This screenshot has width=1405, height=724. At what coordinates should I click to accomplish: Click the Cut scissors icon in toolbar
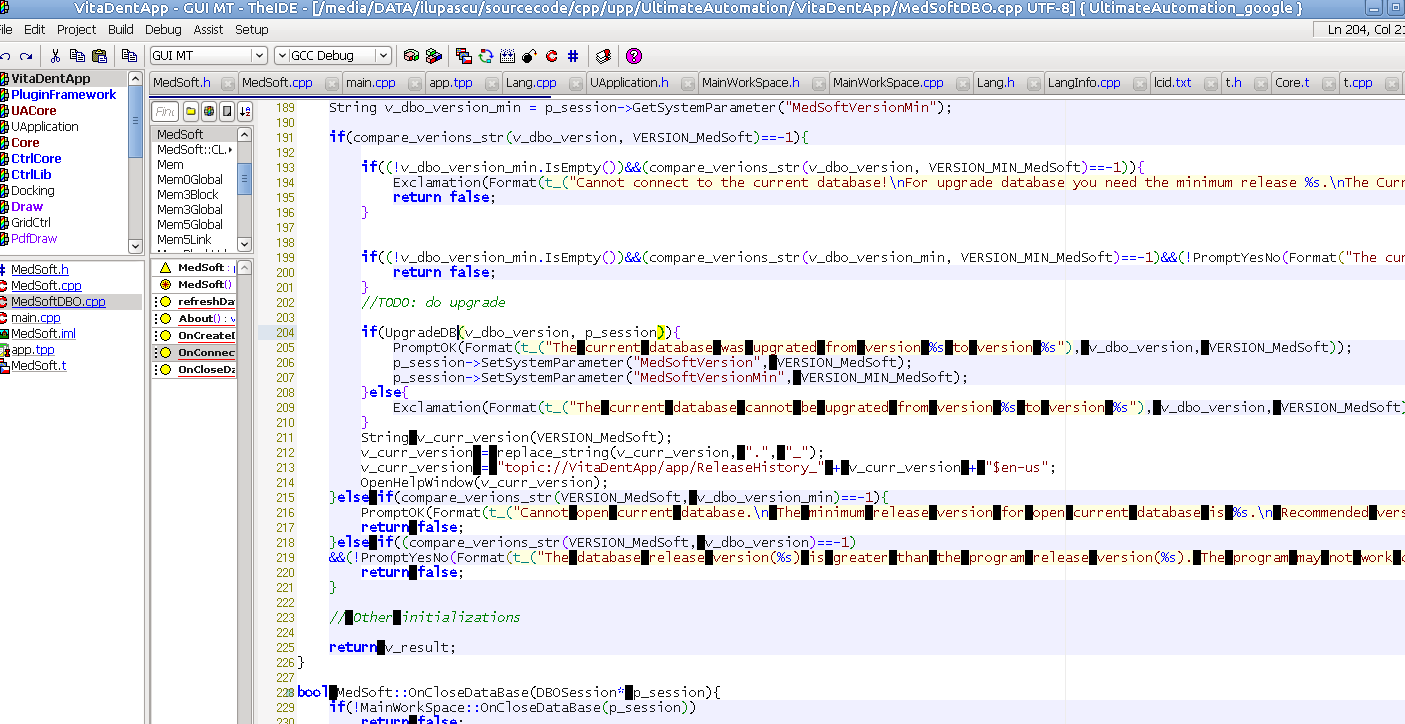pyautogui.click(x=55, y=56)
